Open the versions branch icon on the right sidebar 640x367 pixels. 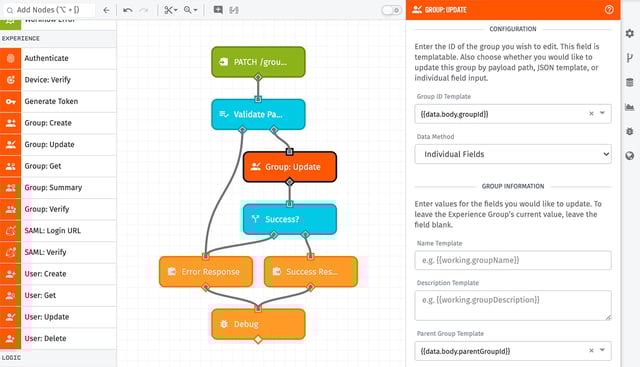[630, 58]
